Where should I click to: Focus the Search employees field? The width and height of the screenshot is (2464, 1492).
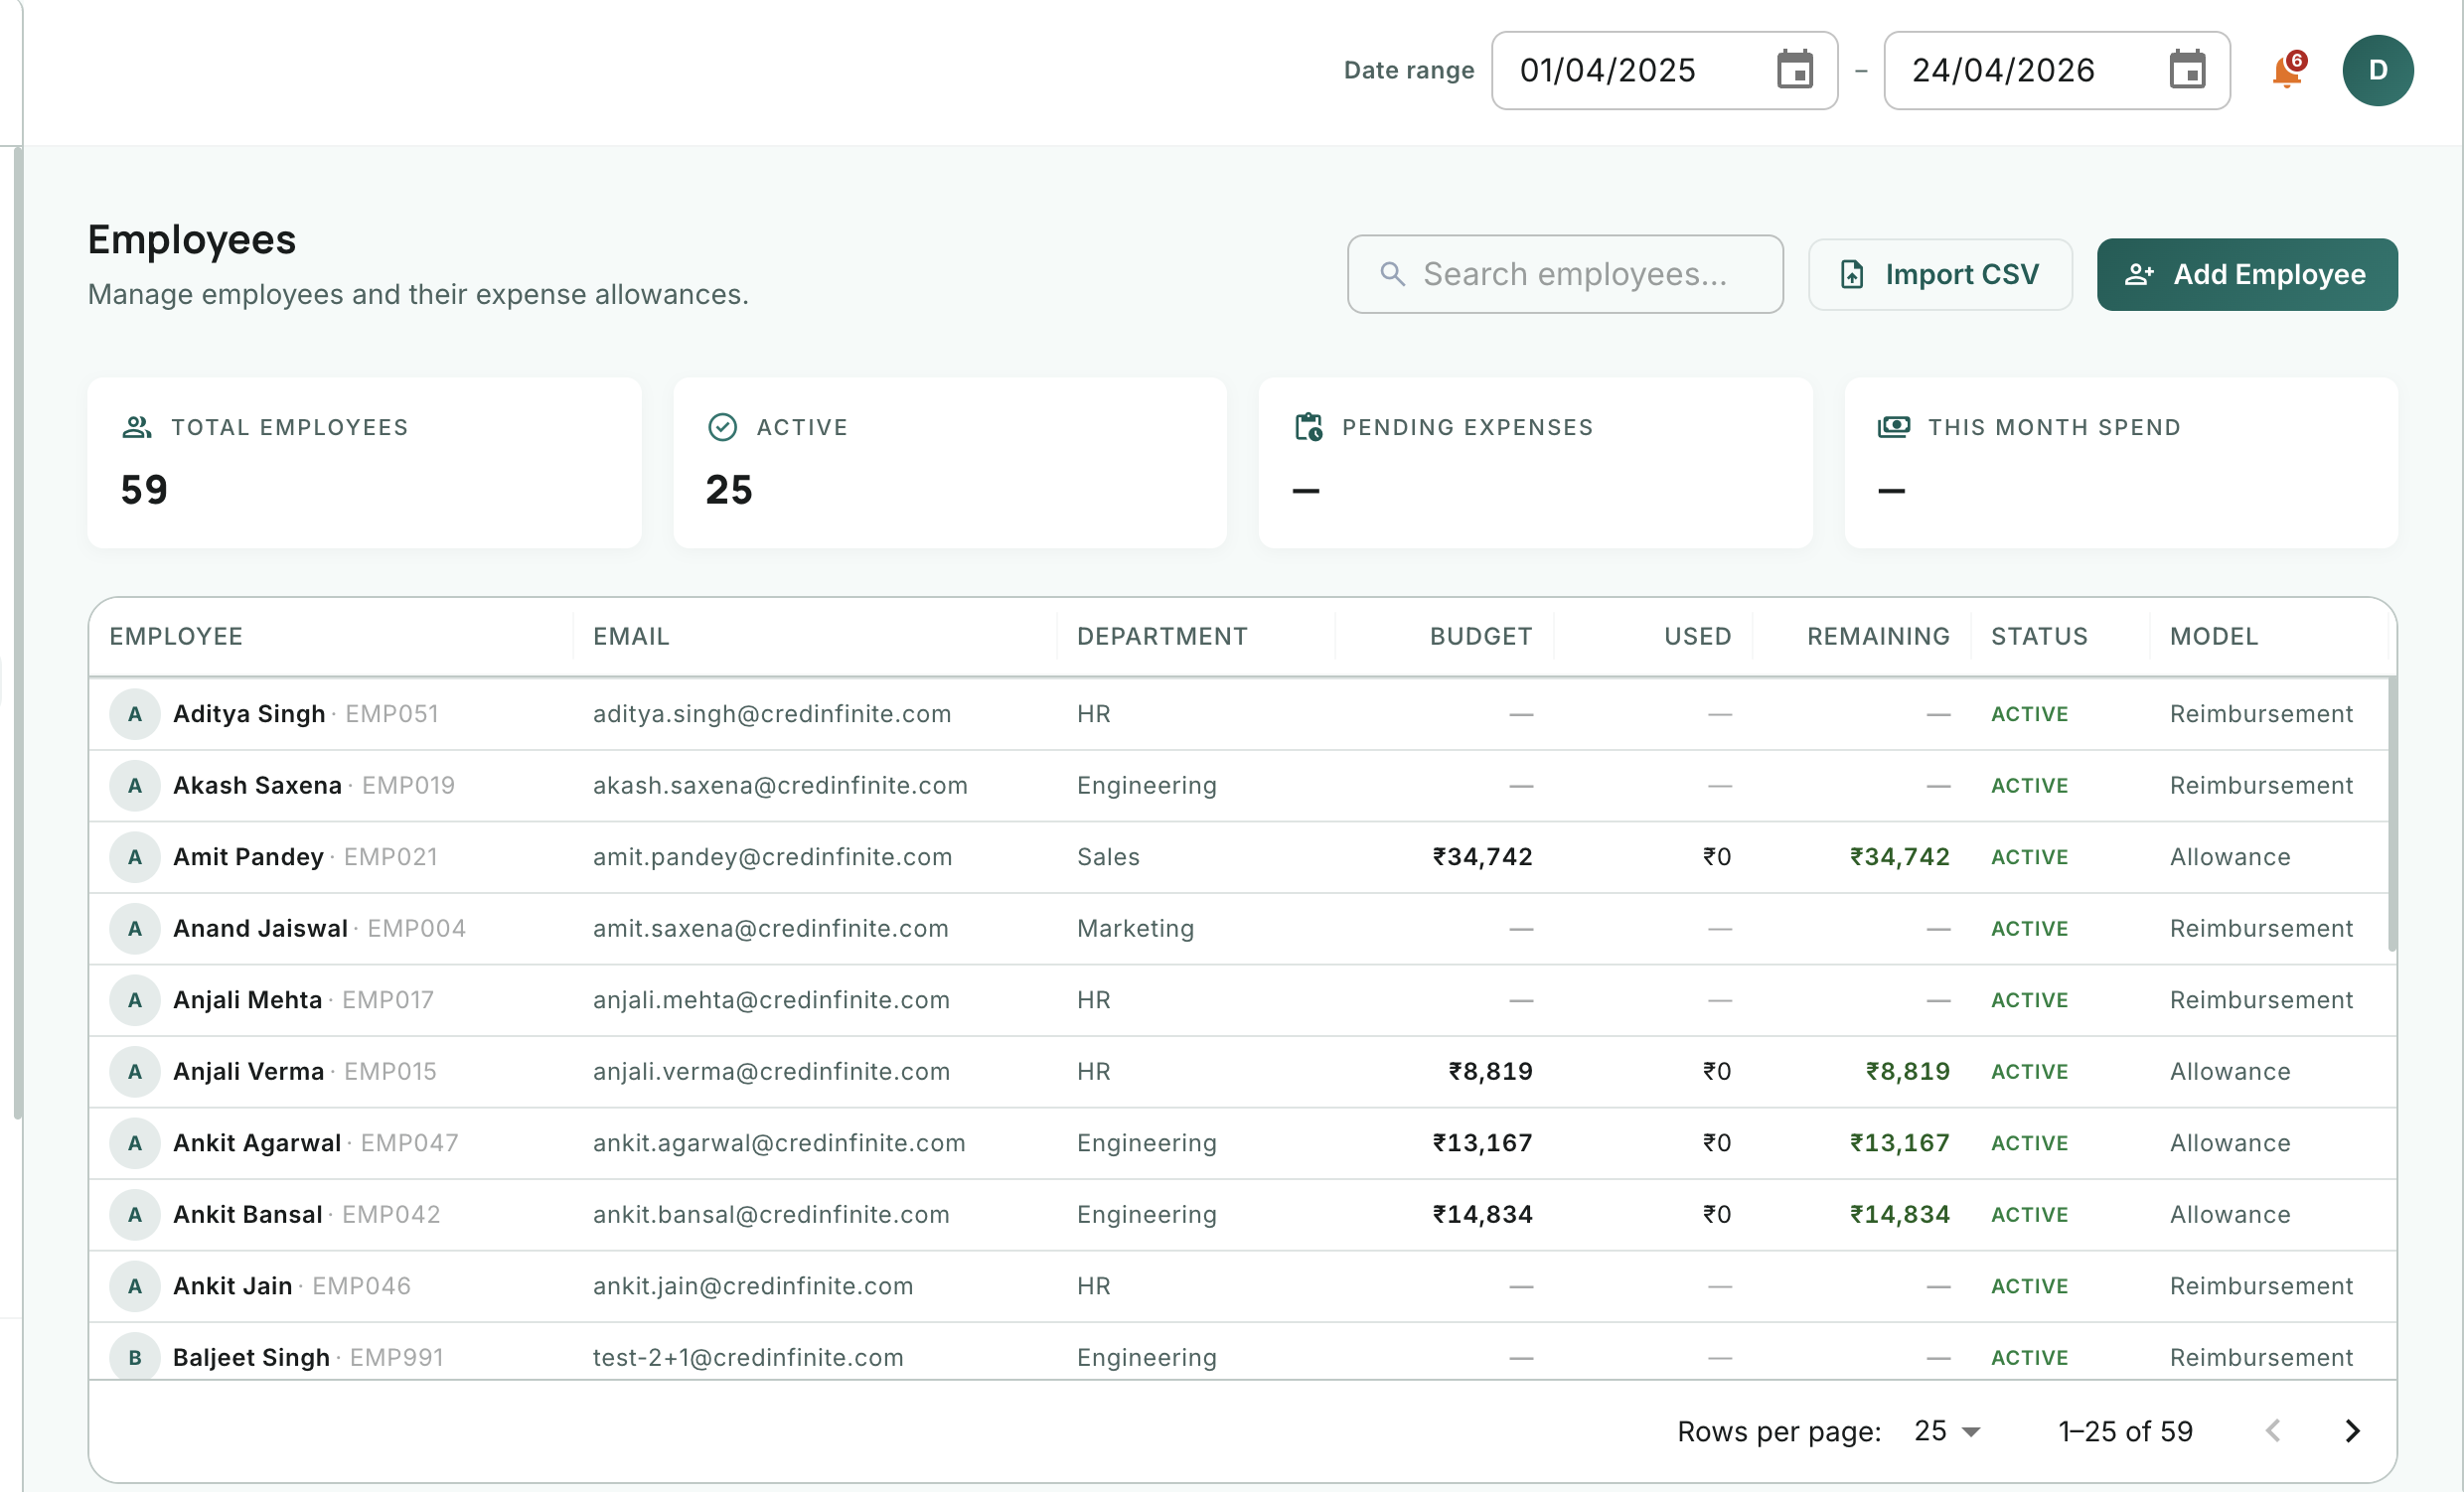point(1564,274)
